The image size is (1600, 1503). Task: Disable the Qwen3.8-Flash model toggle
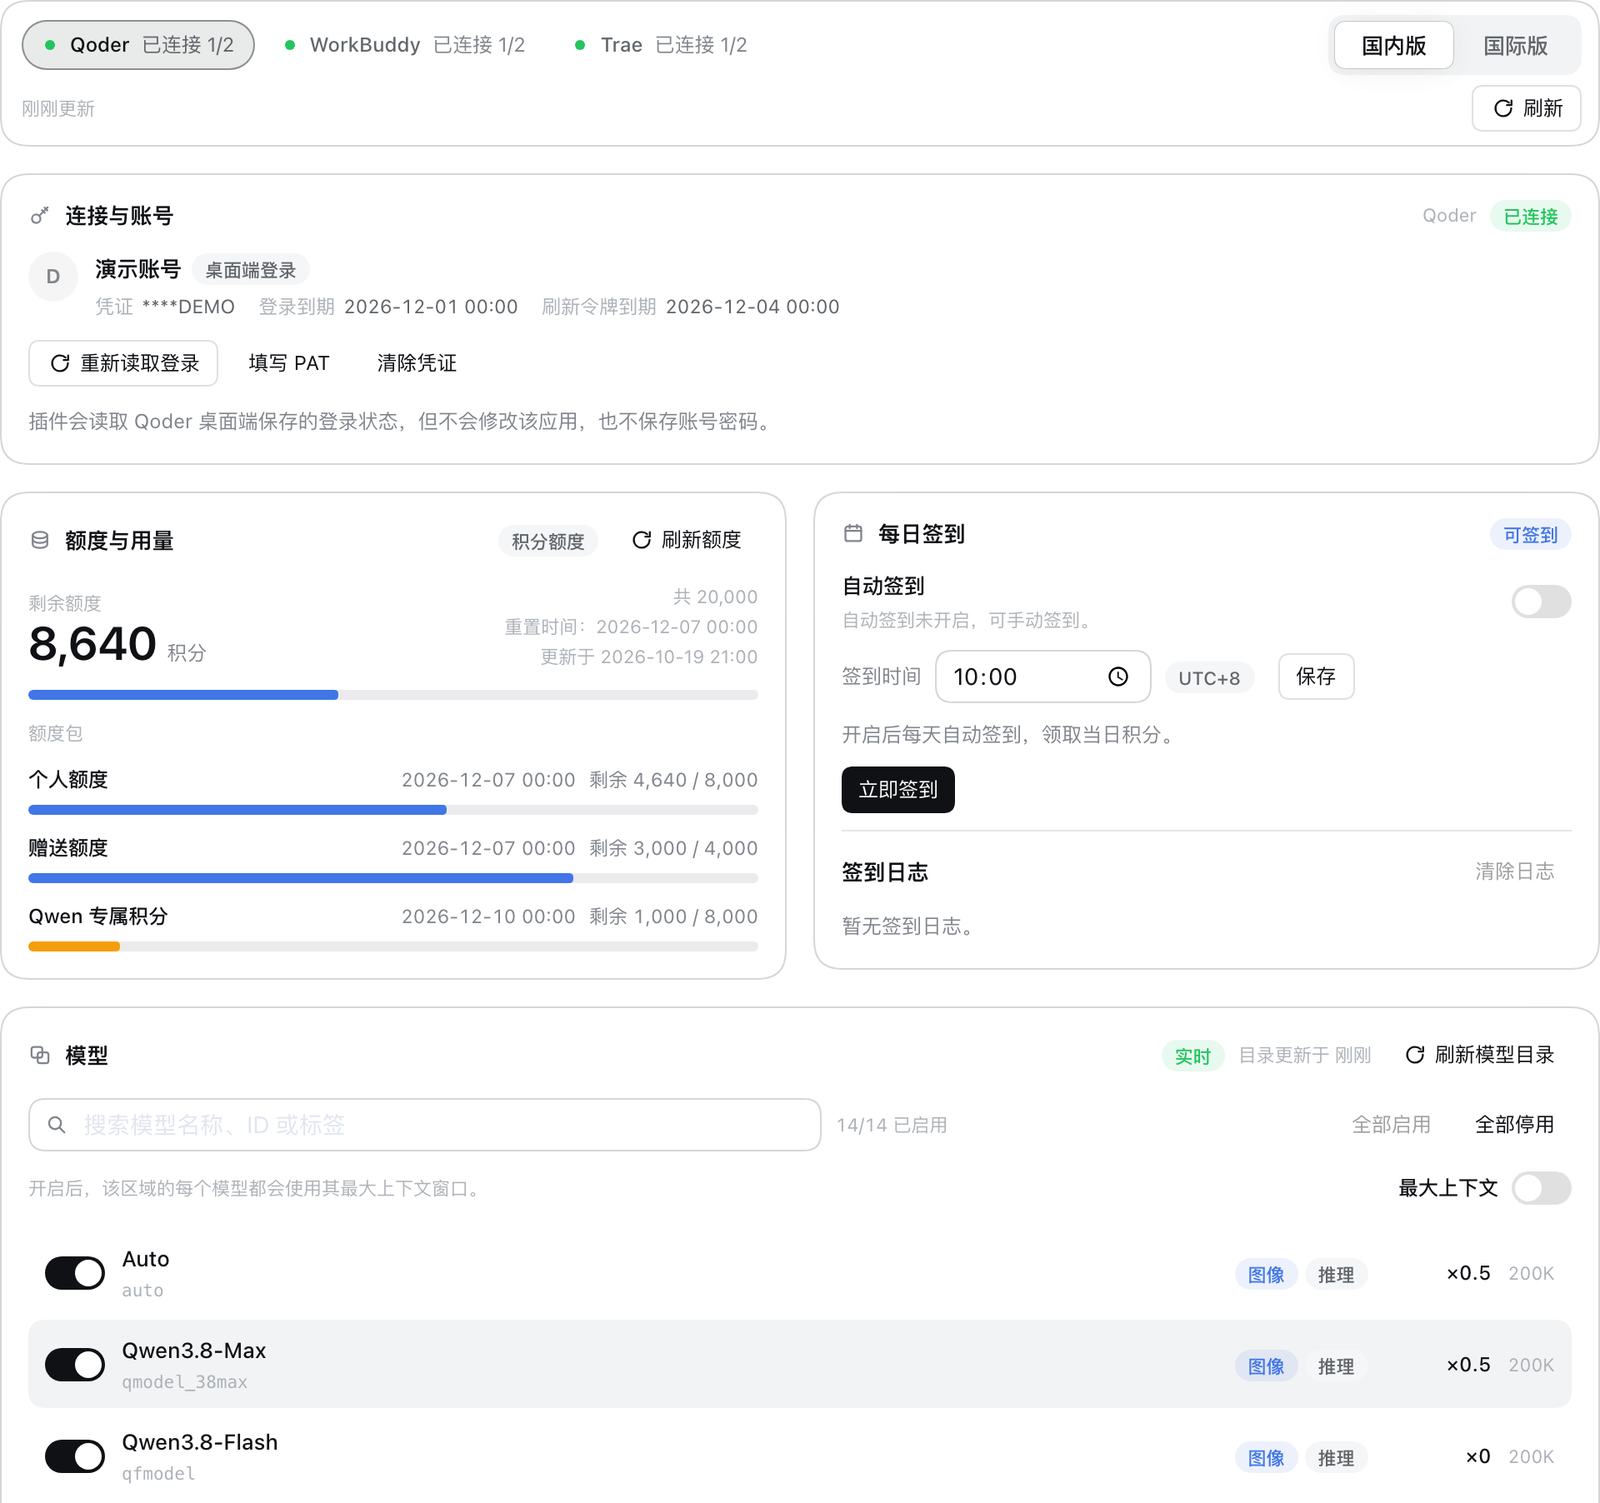point(75,1457)
